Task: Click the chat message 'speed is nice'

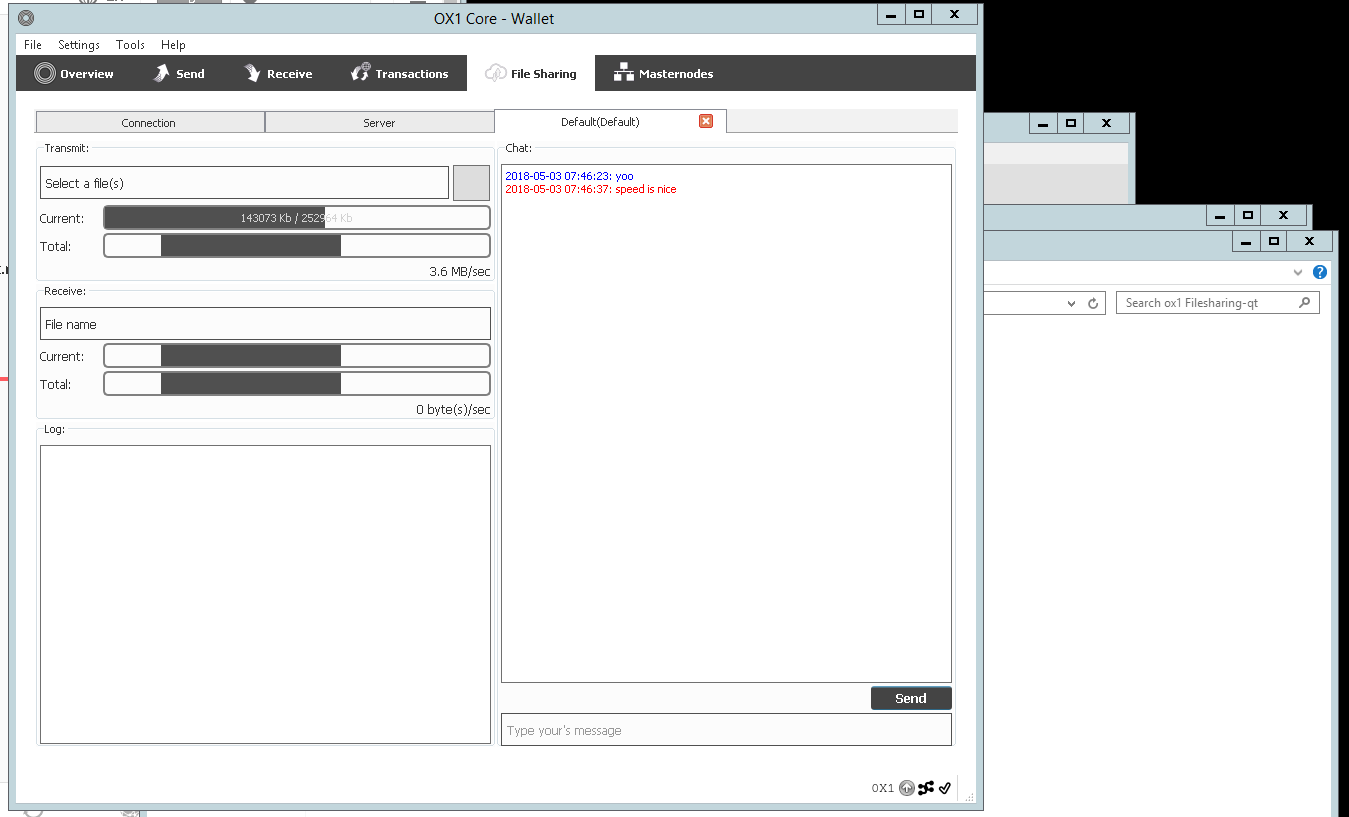Action: [645, 189]
